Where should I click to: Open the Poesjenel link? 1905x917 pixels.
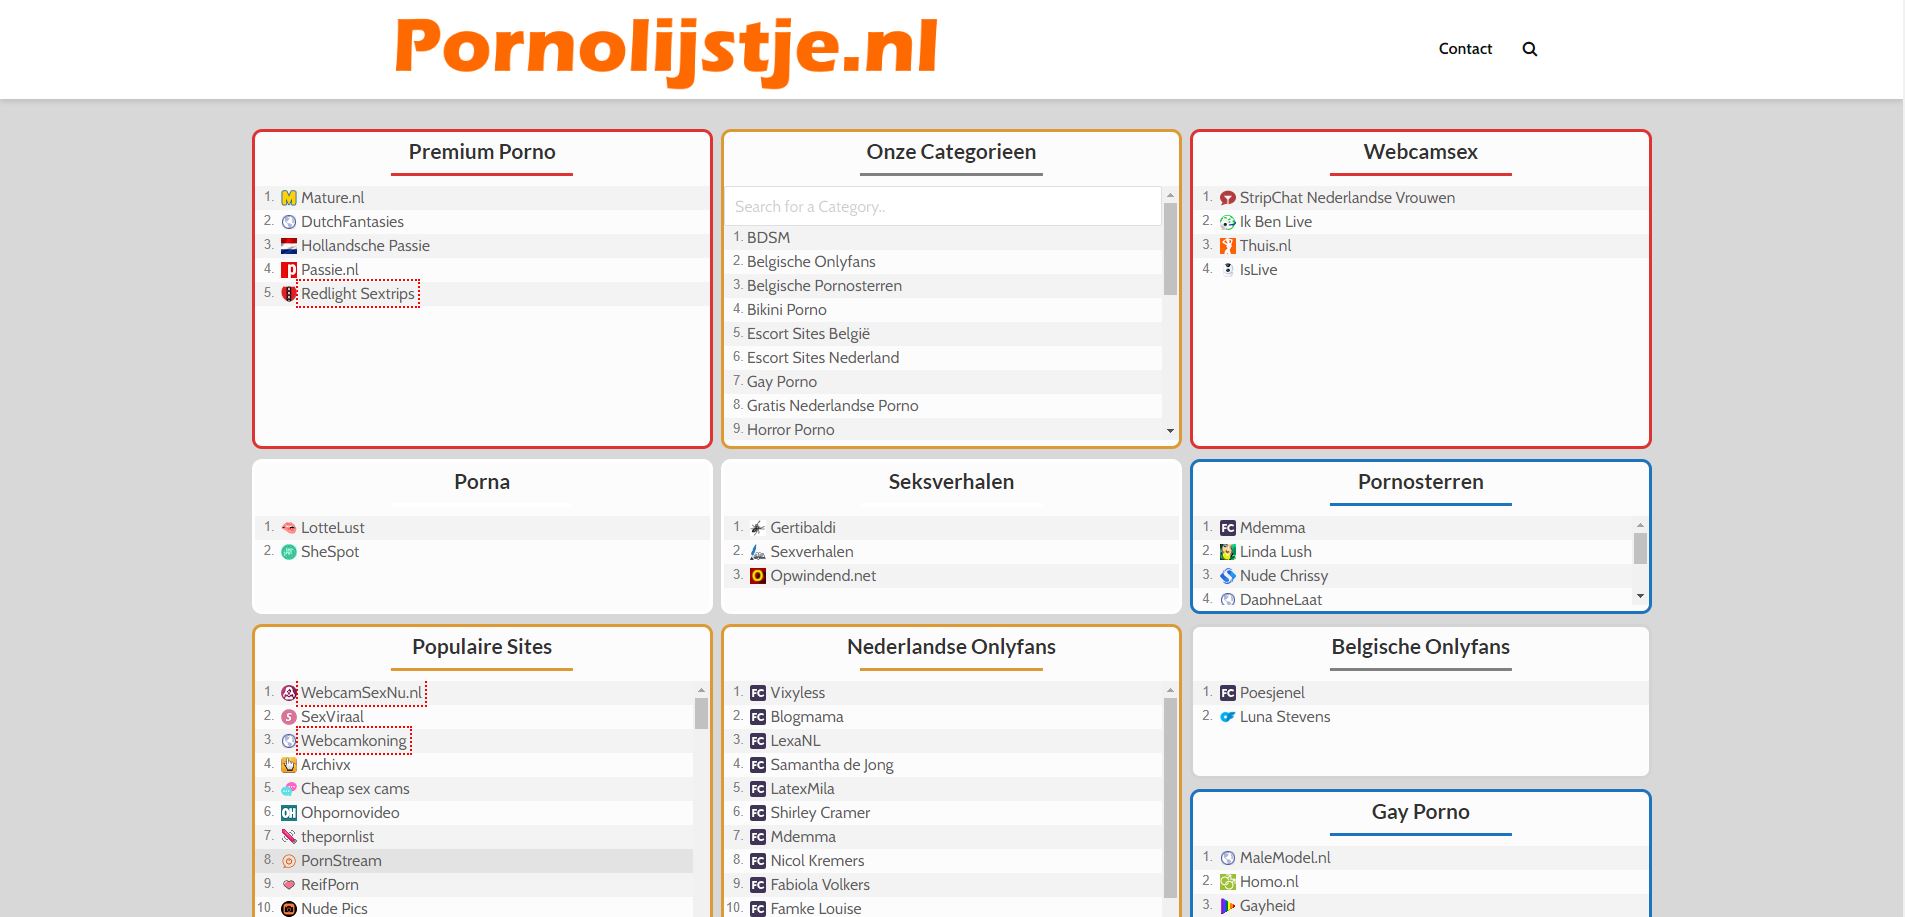tap(1272, 693)
